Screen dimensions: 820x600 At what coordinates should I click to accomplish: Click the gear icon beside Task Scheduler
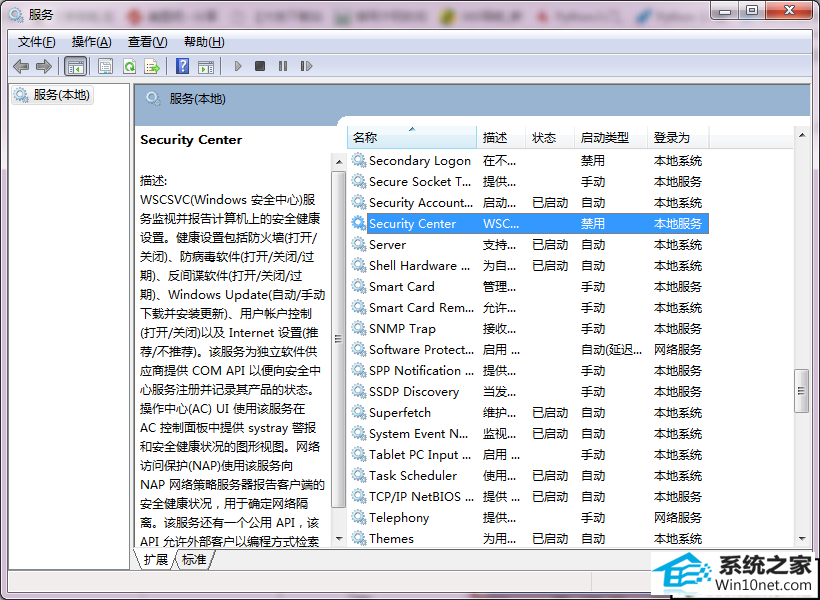pos(358,475)
